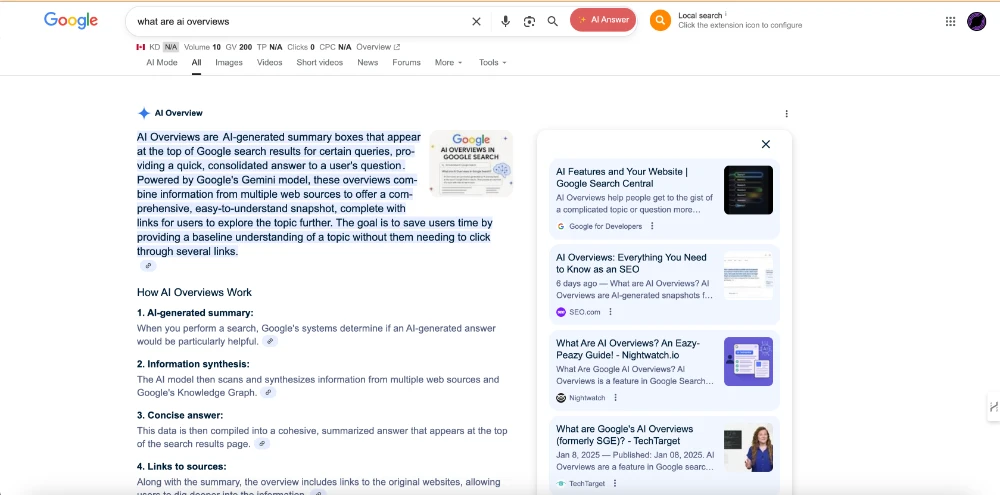Image resolution: width=1000 pixels, height=495 pixels.
Task: Expand the Tools dropdown
Action: tap(492, 62)
